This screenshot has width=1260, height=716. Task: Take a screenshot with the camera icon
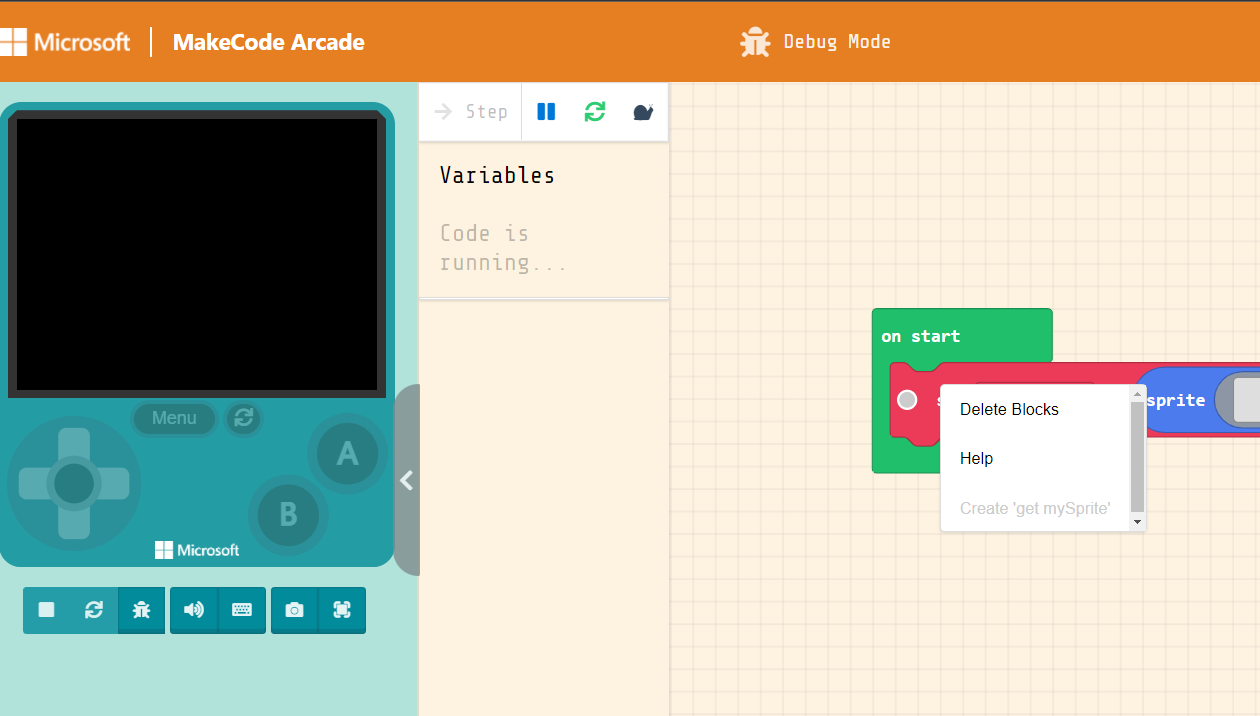click(x=293, y=609)
